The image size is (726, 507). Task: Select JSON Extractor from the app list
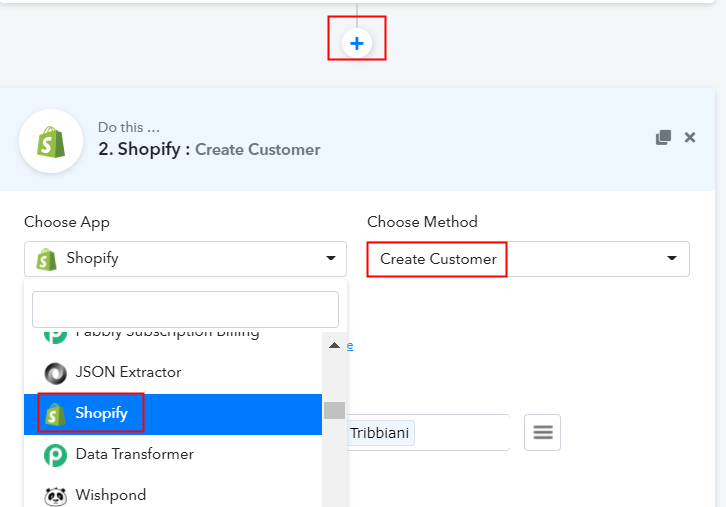(173, 373)
